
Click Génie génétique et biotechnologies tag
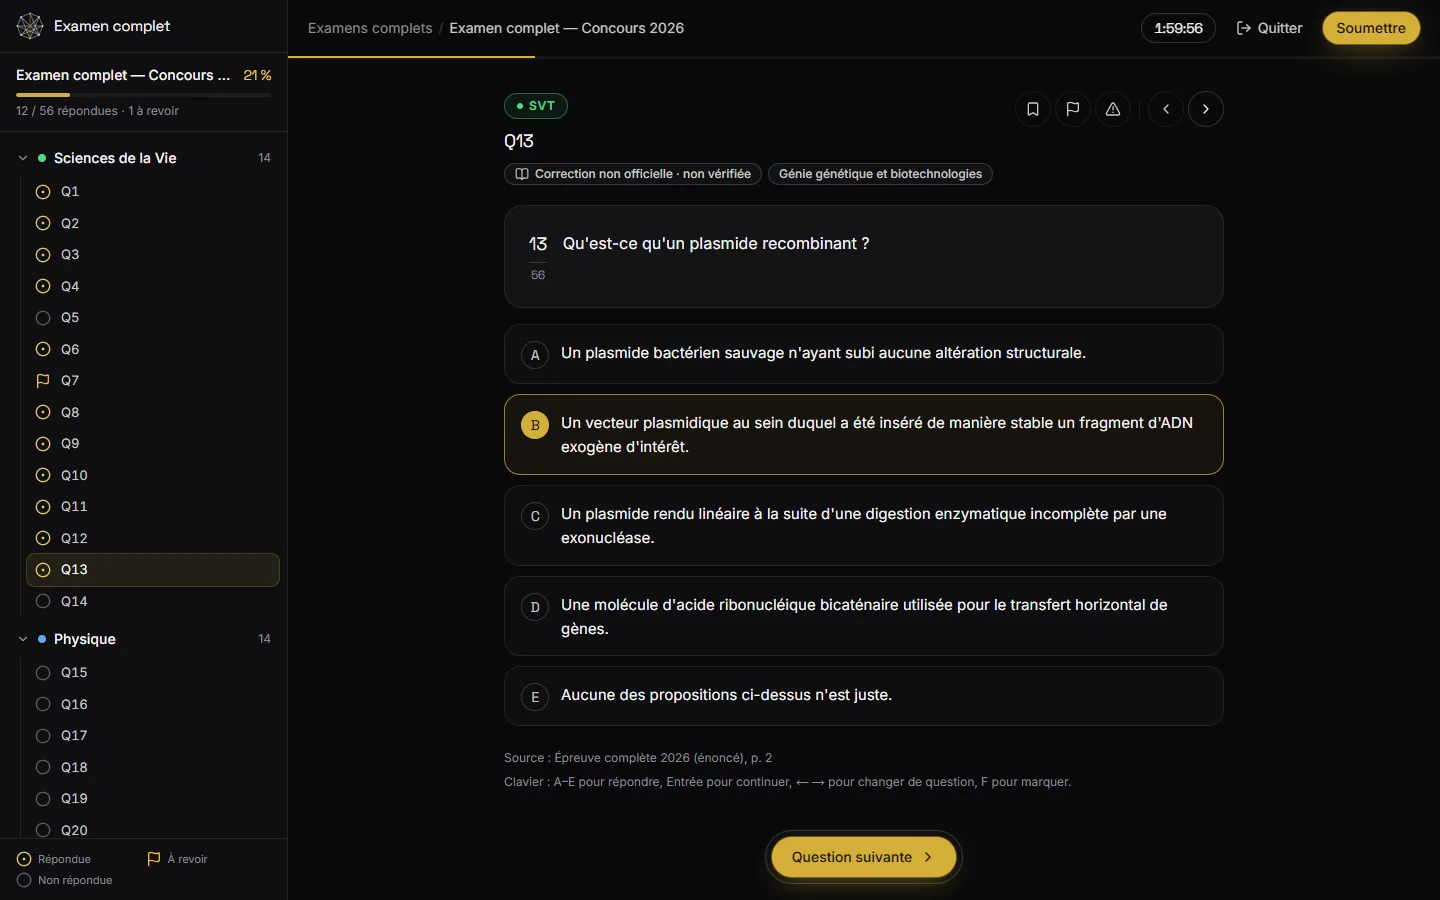click(x=880, y=174)
